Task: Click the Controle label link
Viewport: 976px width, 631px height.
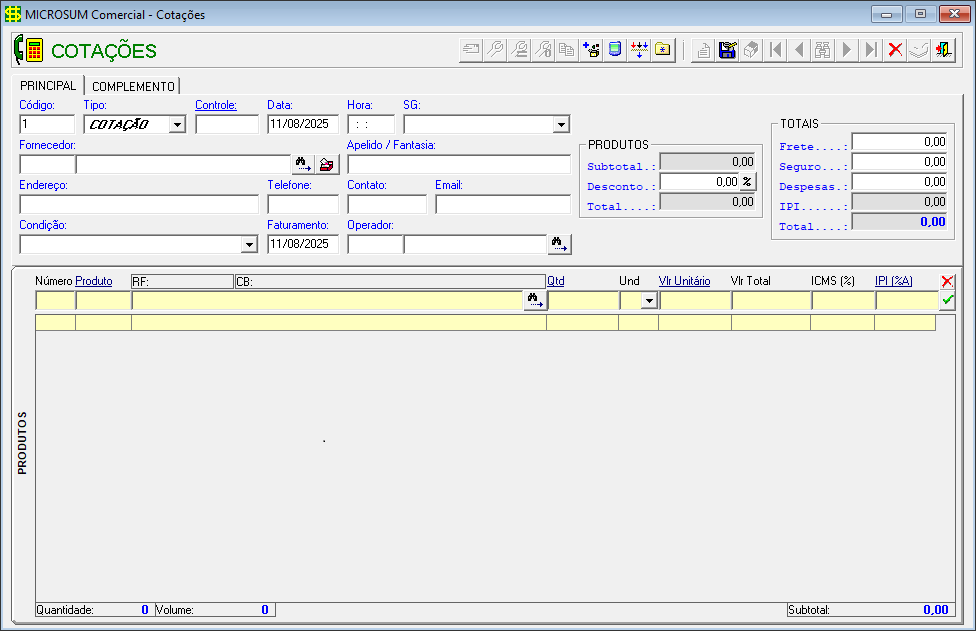Action: coord(215,105)
